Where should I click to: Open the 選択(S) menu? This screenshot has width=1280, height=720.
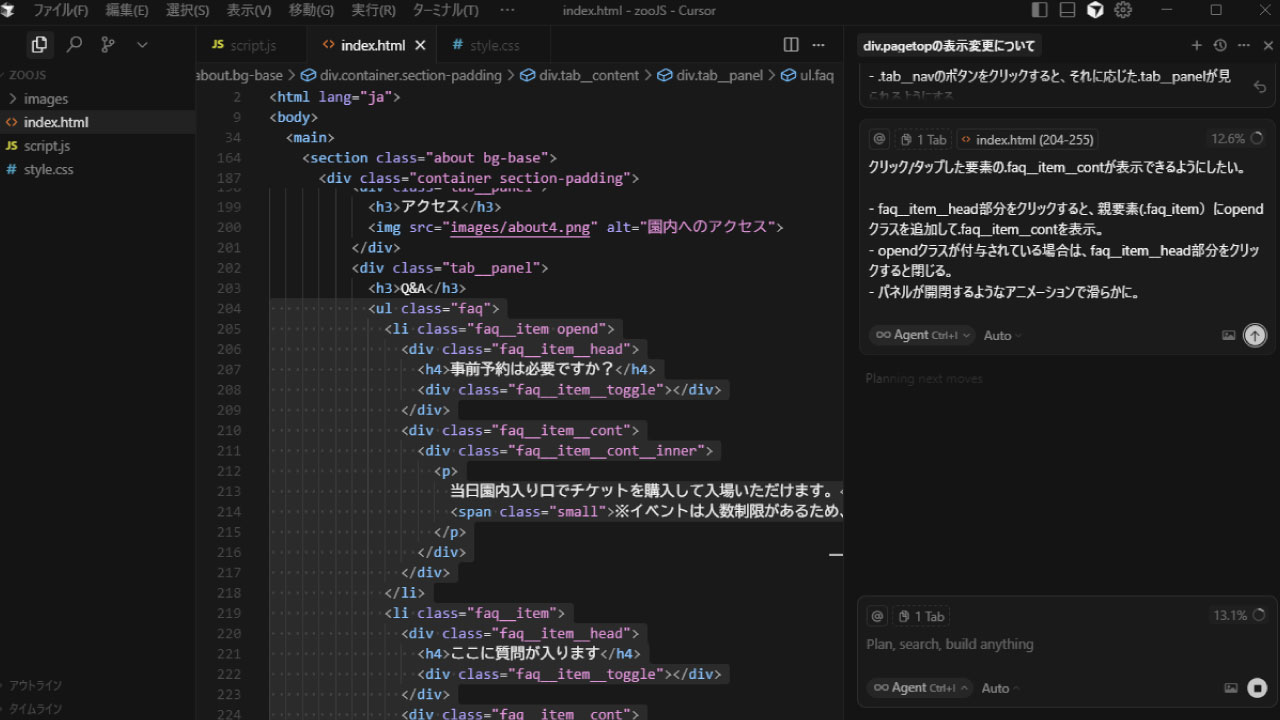[x=187, y=10]
